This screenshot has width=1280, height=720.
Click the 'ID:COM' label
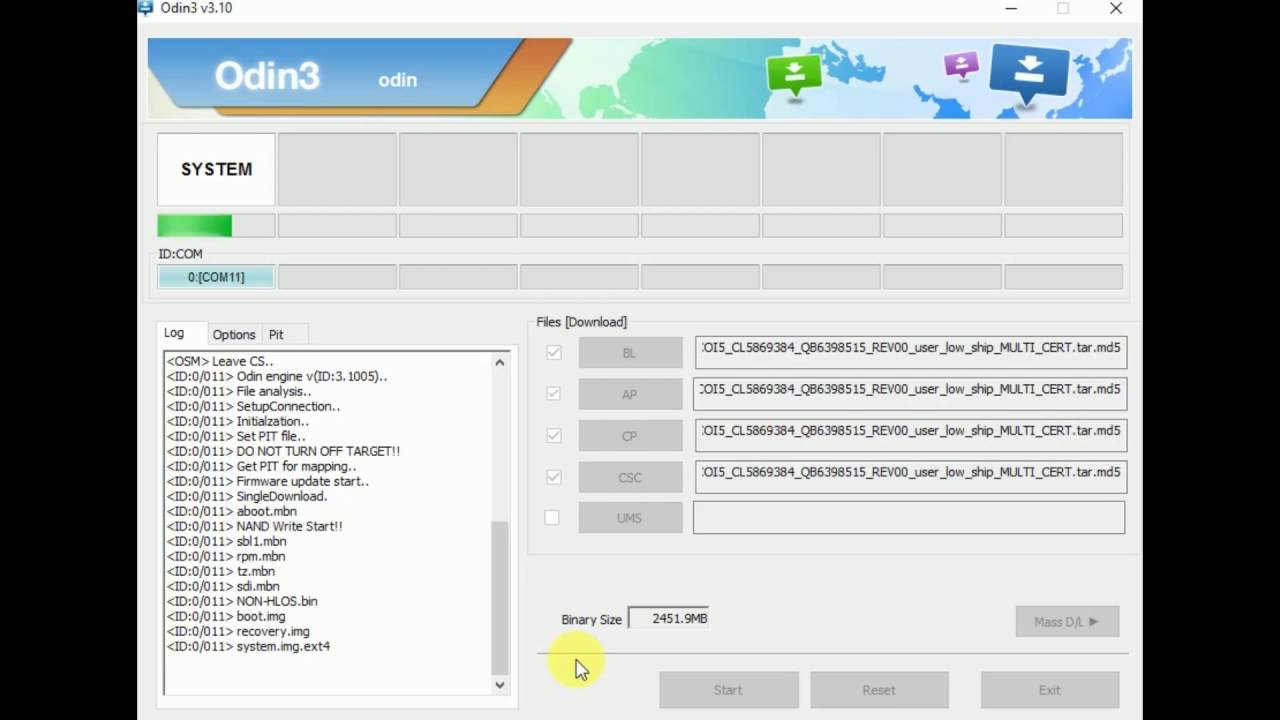click(180, 254)
